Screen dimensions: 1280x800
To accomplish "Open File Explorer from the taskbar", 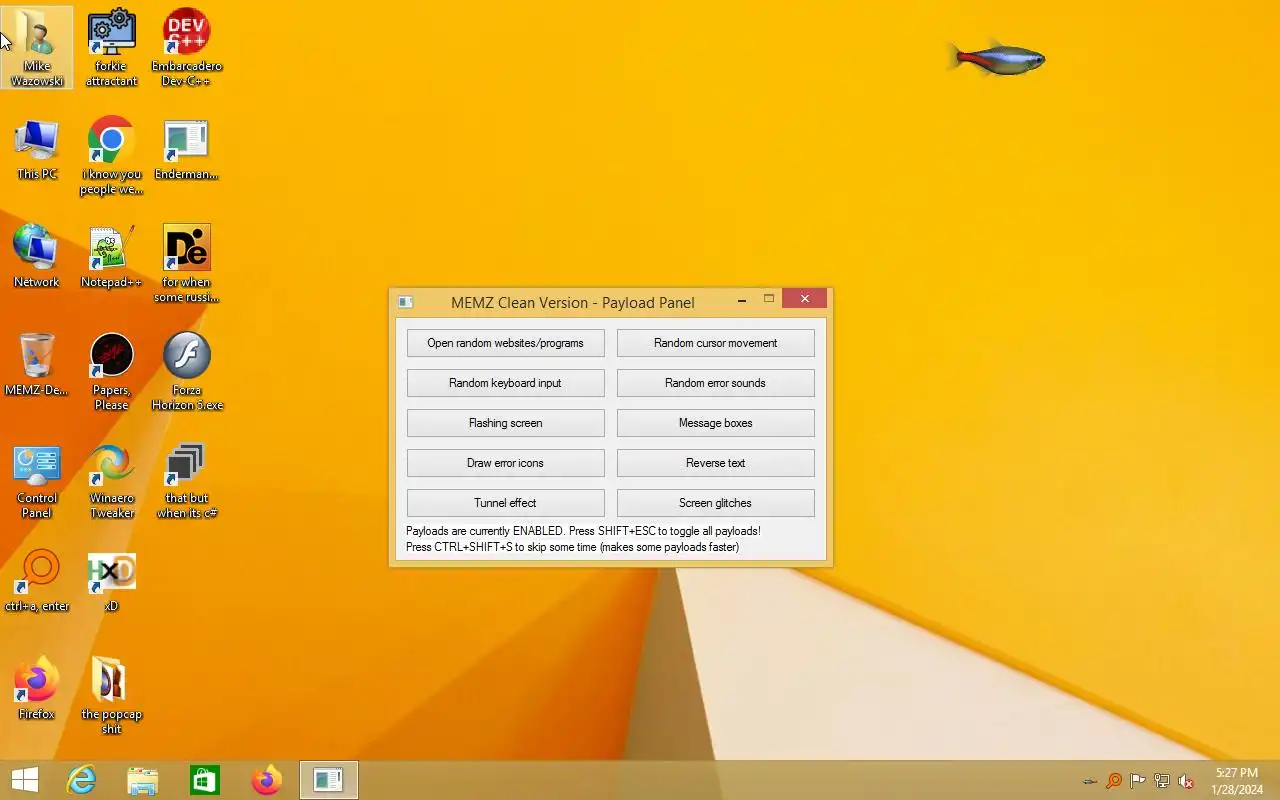I will click(143, 780).
